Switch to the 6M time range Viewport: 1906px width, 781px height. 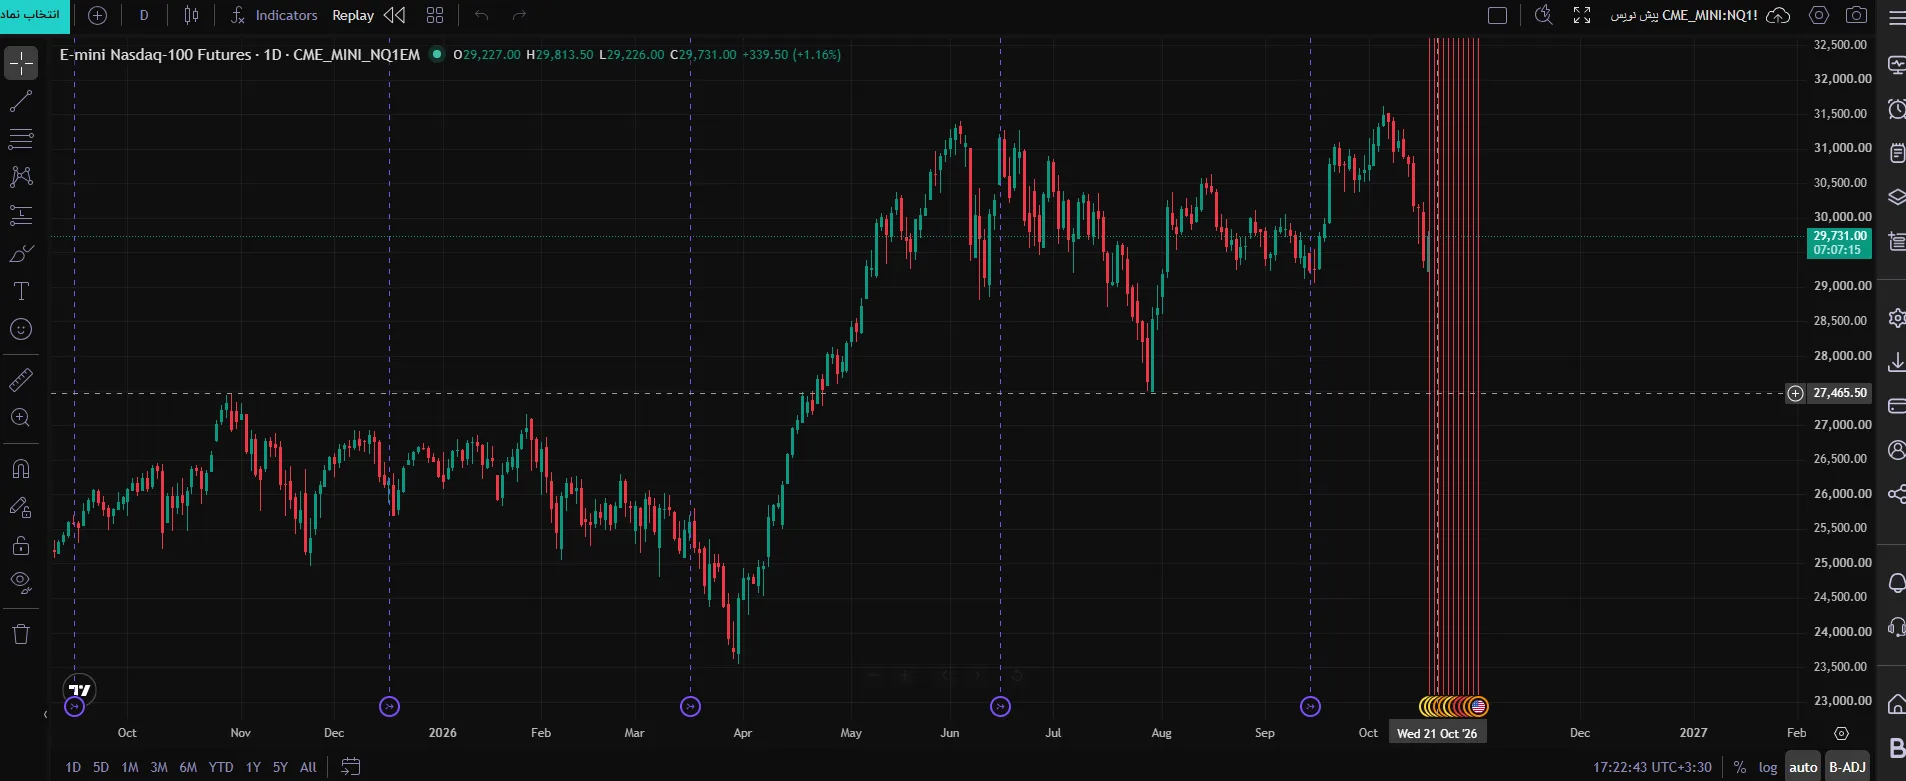[188, 767]
